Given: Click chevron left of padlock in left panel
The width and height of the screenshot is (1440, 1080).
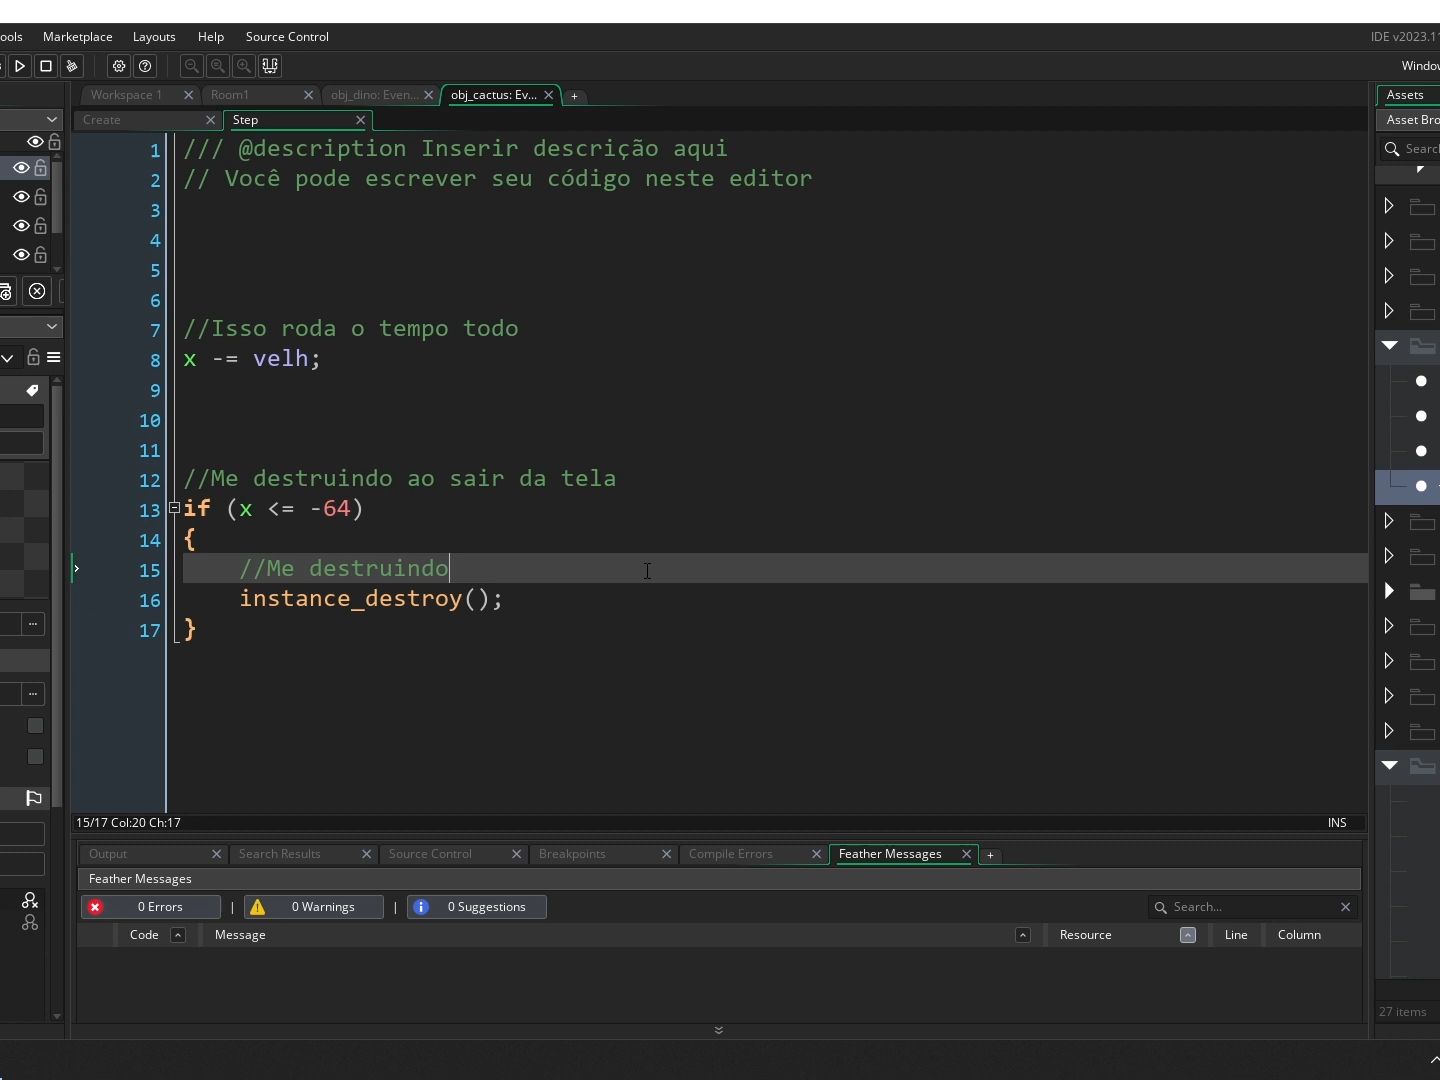Looking at the screenshot, I should tap(7, 358).
